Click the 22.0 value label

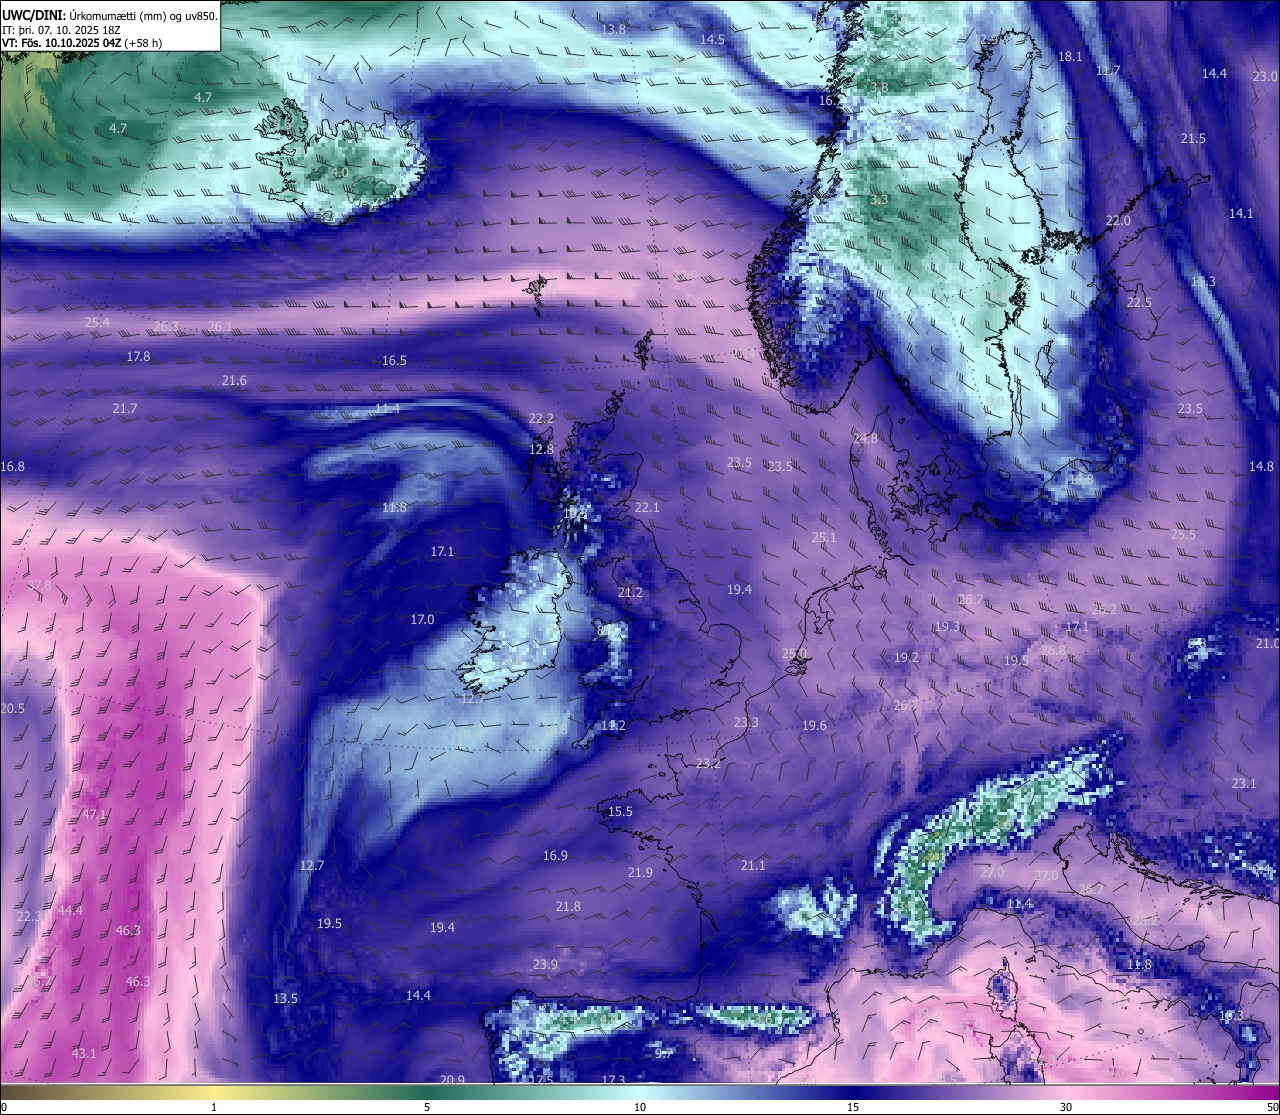1118,220
